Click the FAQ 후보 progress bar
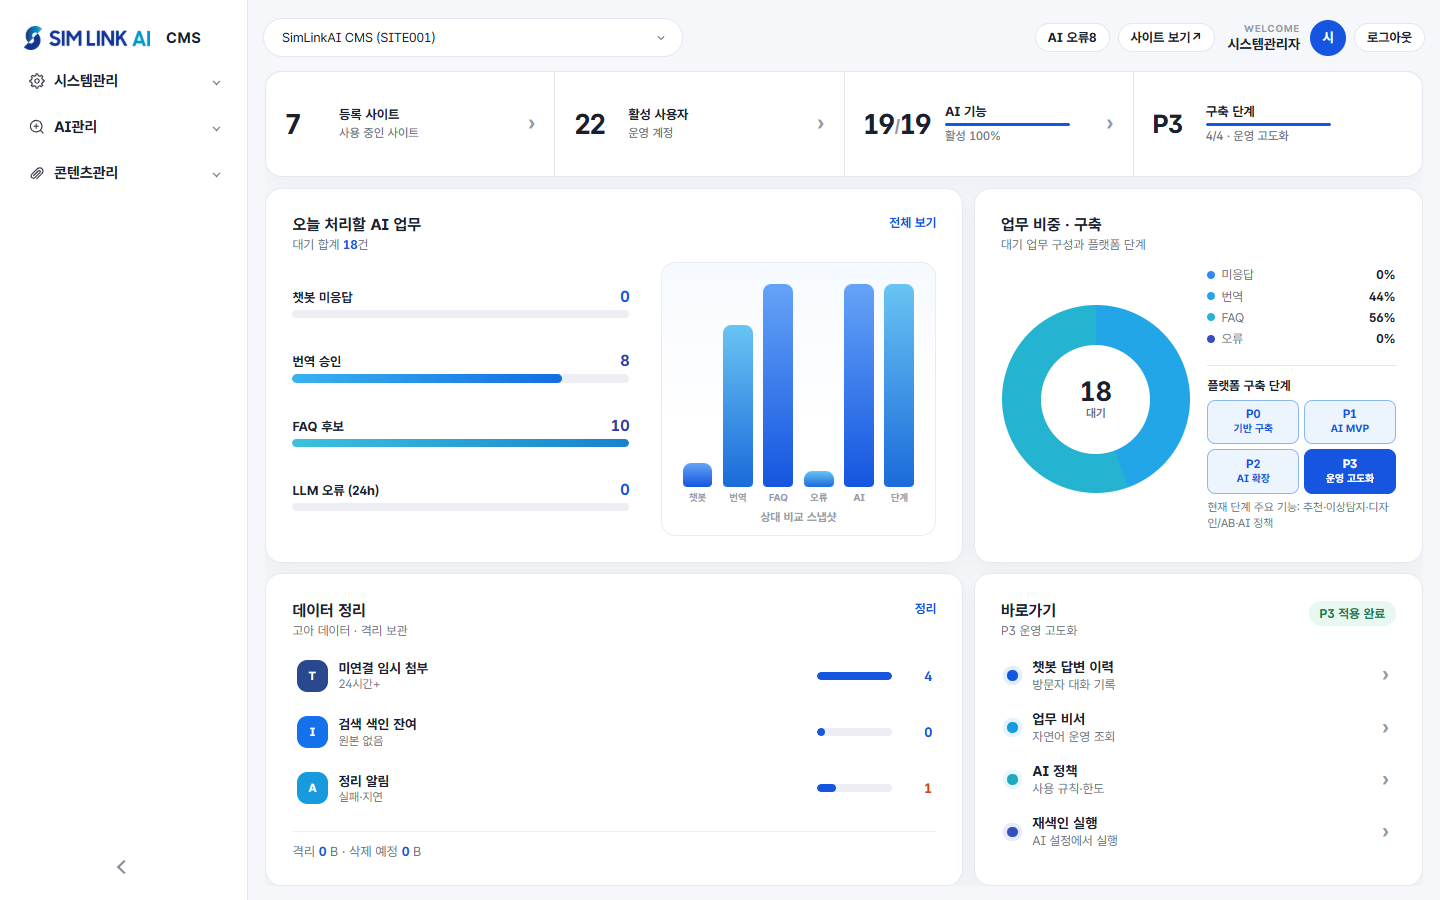This screenshot has width=1440, height=900. click(460, 443)
